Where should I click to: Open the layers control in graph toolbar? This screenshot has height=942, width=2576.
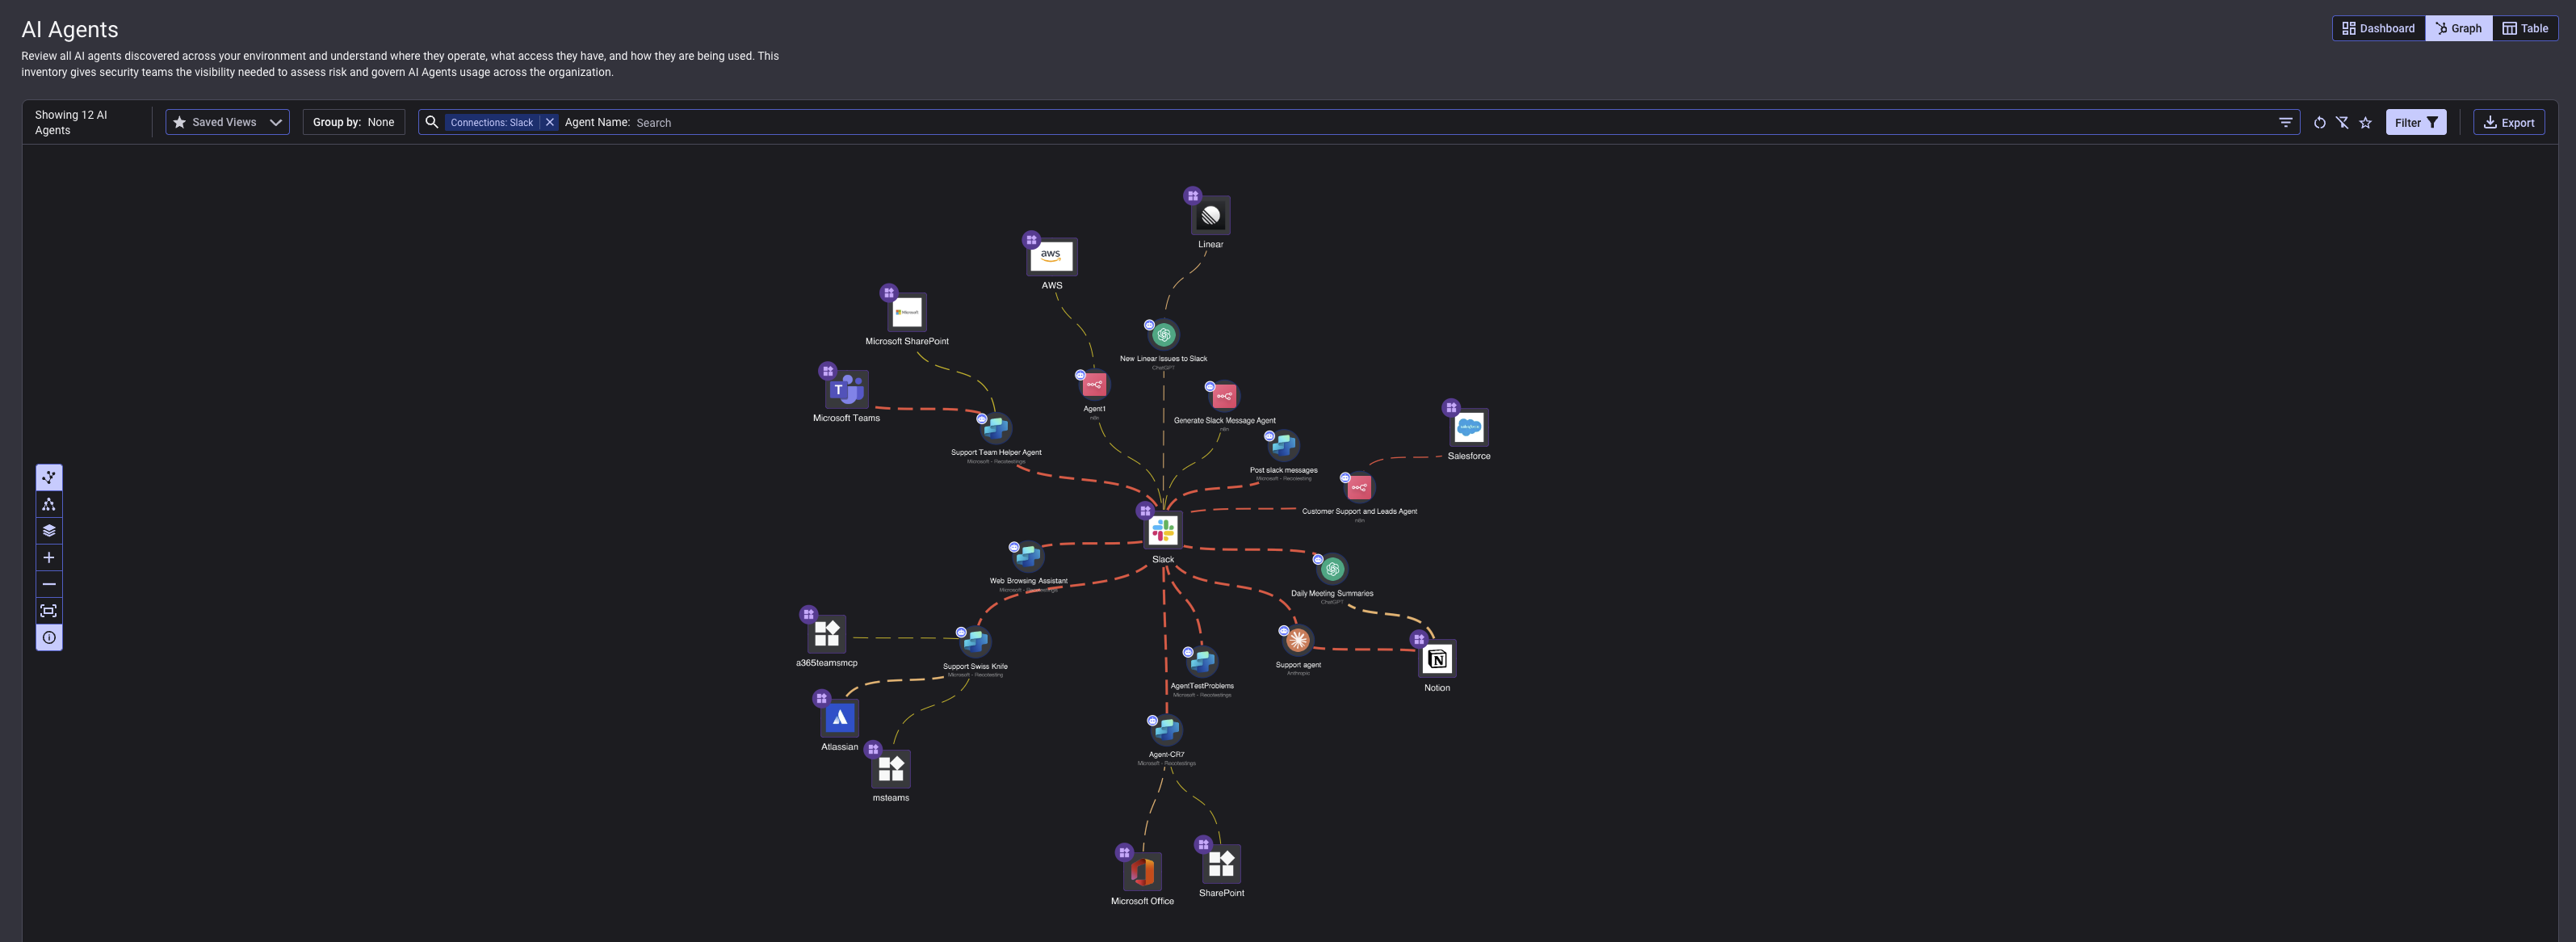click(x=48, y=531)
